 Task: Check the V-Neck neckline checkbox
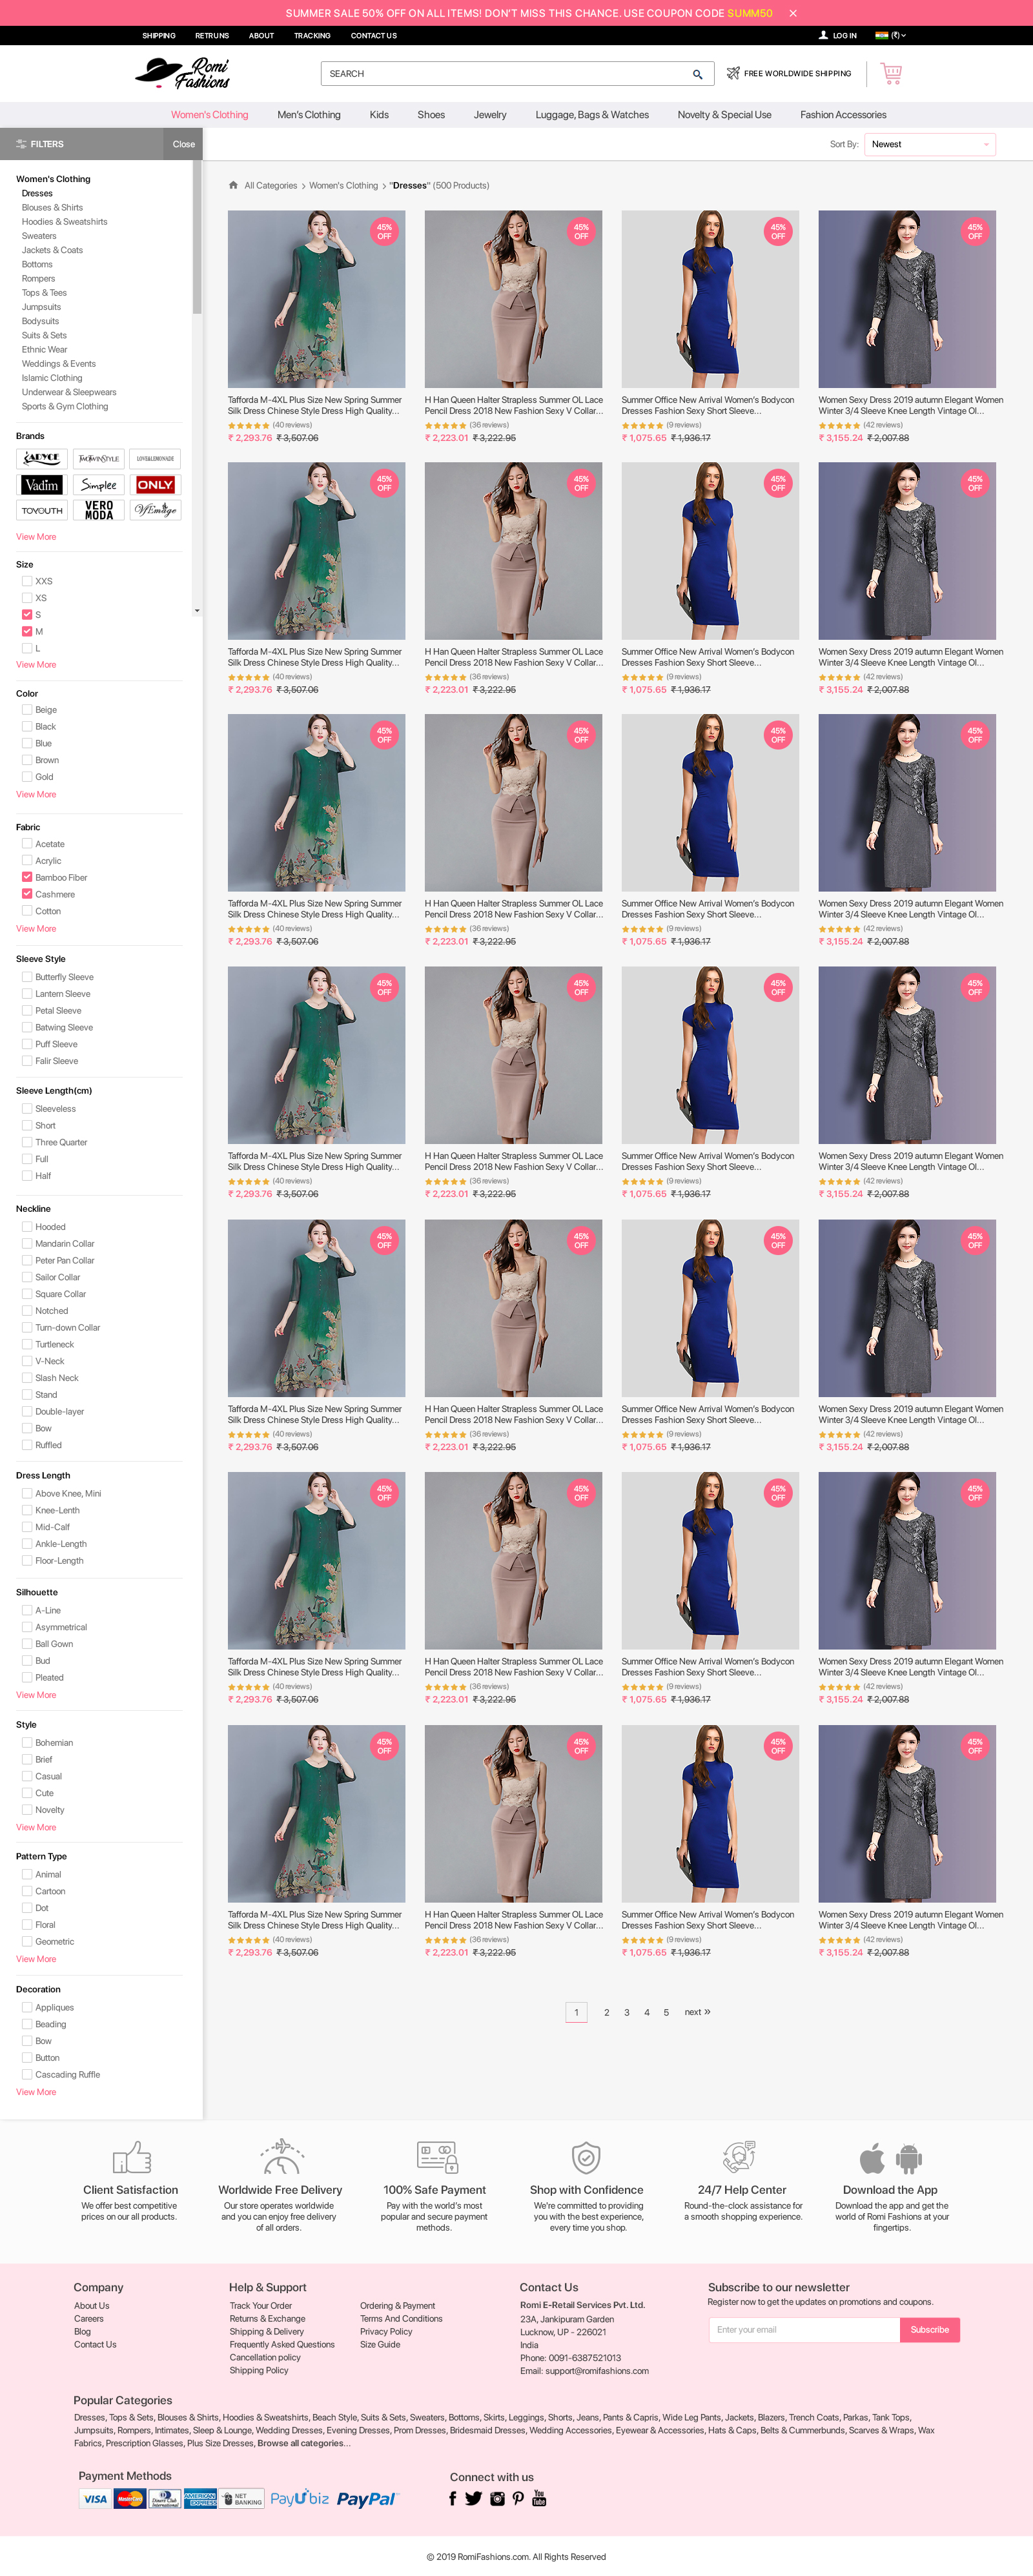coord(27,1361)
